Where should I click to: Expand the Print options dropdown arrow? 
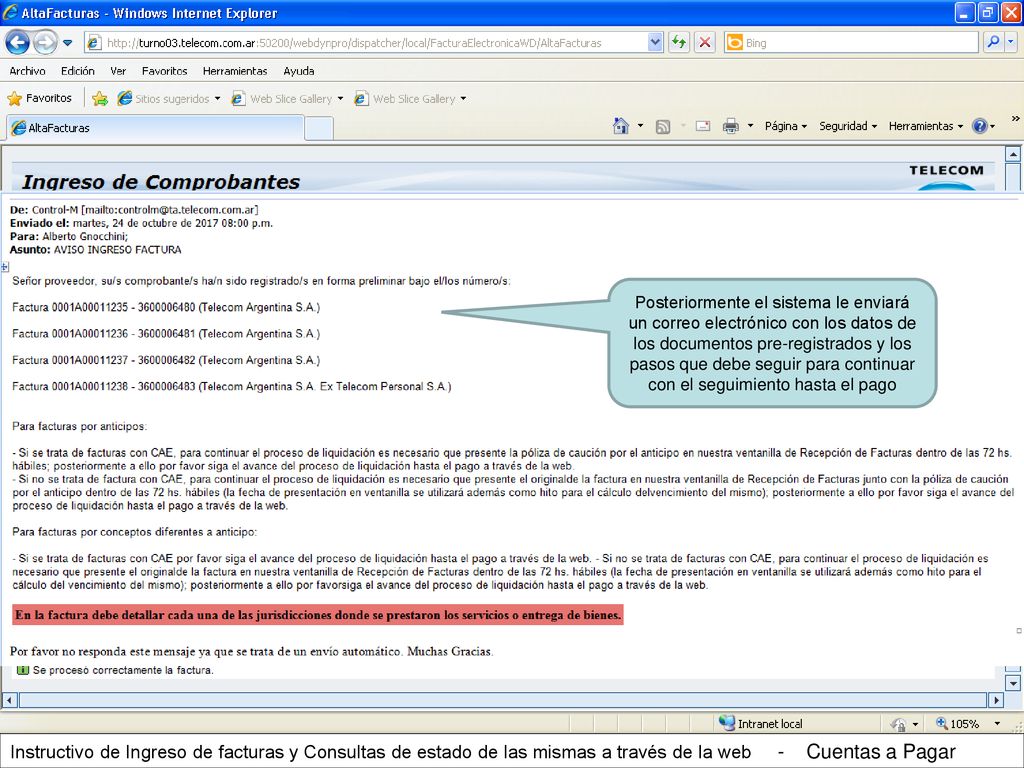point(750,126)
